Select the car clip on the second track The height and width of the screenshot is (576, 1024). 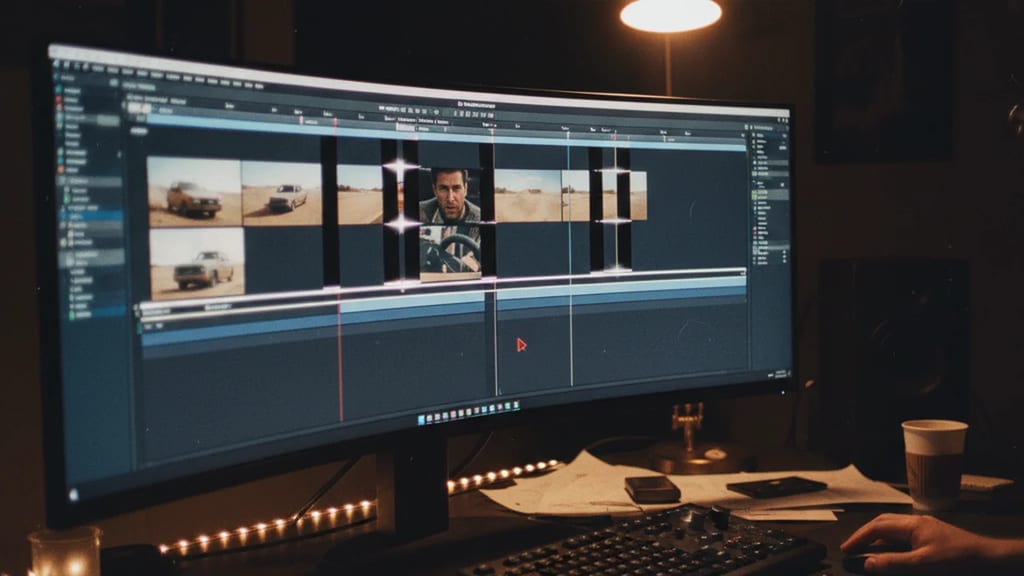197,264
